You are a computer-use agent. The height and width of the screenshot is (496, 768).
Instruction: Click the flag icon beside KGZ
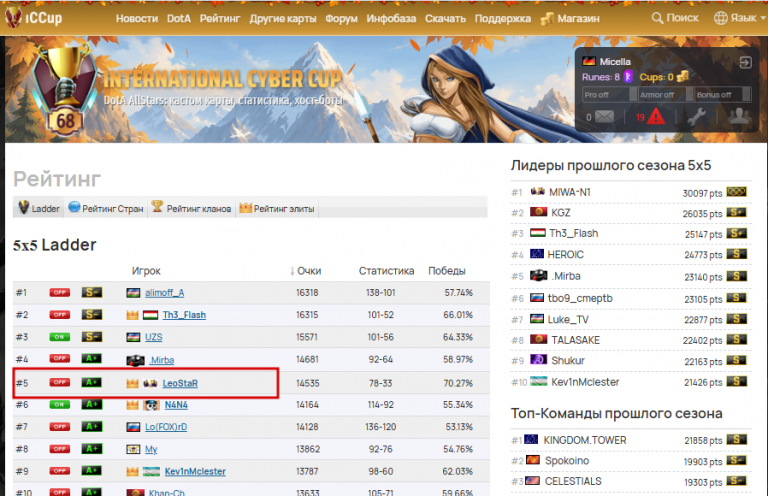click(x=539, y=213)
